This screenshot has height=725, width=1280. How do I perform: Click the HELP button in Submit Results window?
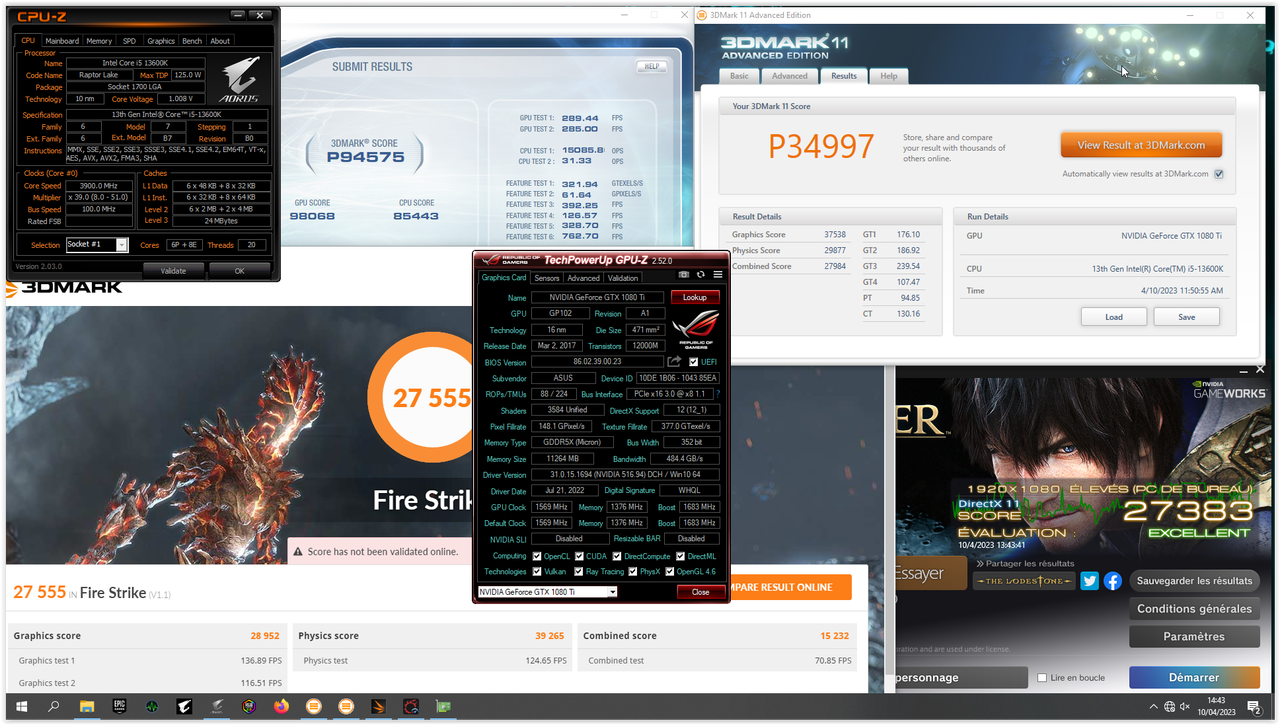(652, 67)
